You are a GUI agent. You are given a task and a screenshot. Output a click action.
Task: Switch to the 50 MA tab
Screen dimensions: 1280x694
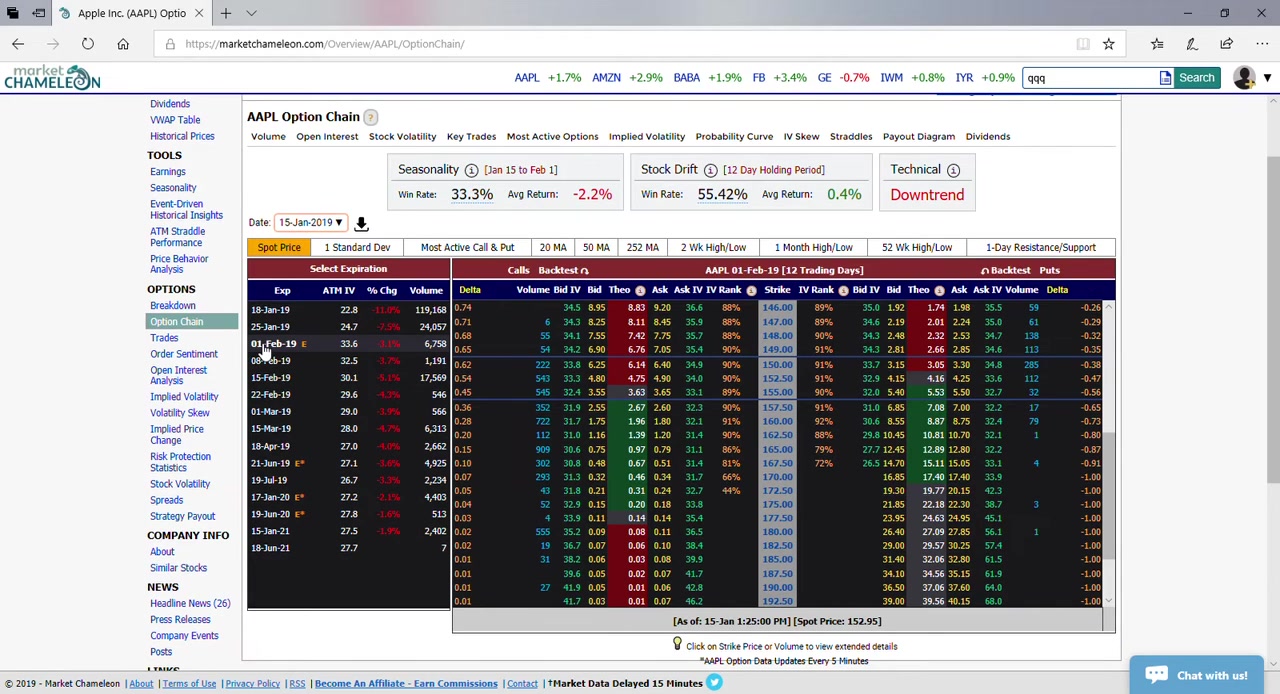pyautogui.click(x=596, y=247)
